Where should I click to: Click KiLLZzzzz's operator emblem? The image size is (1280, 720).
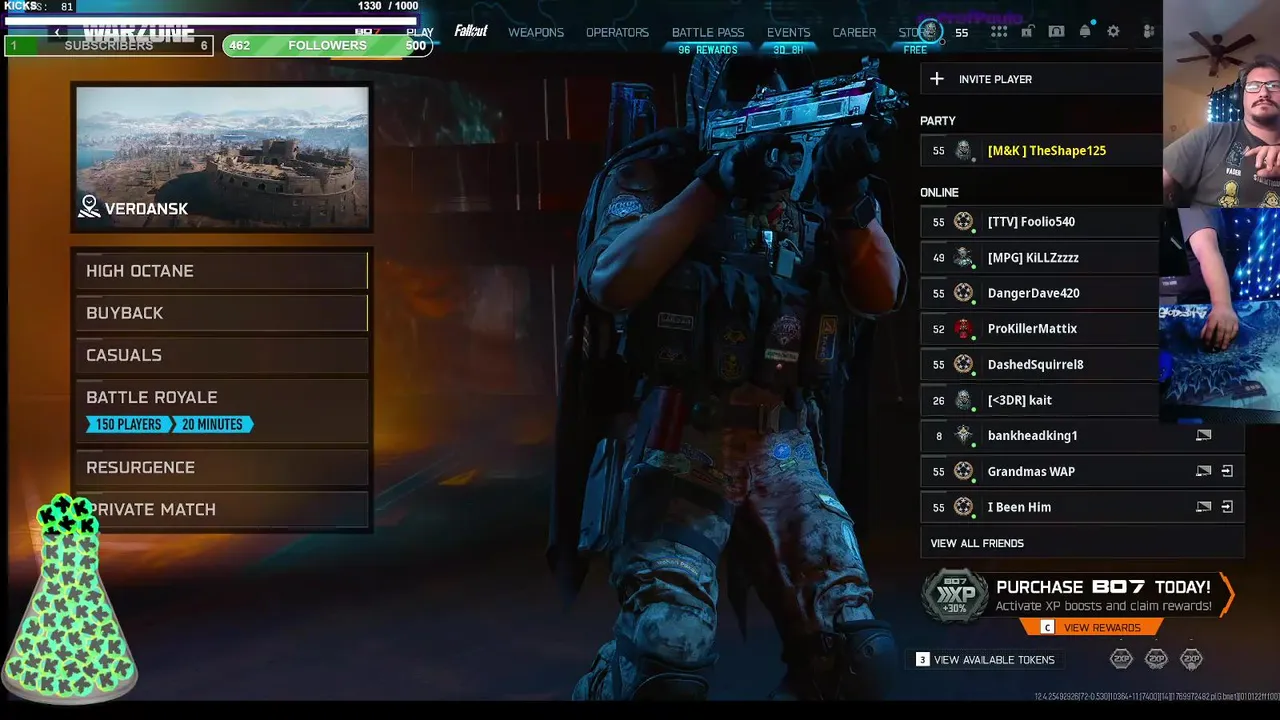[x=963, y=258]
